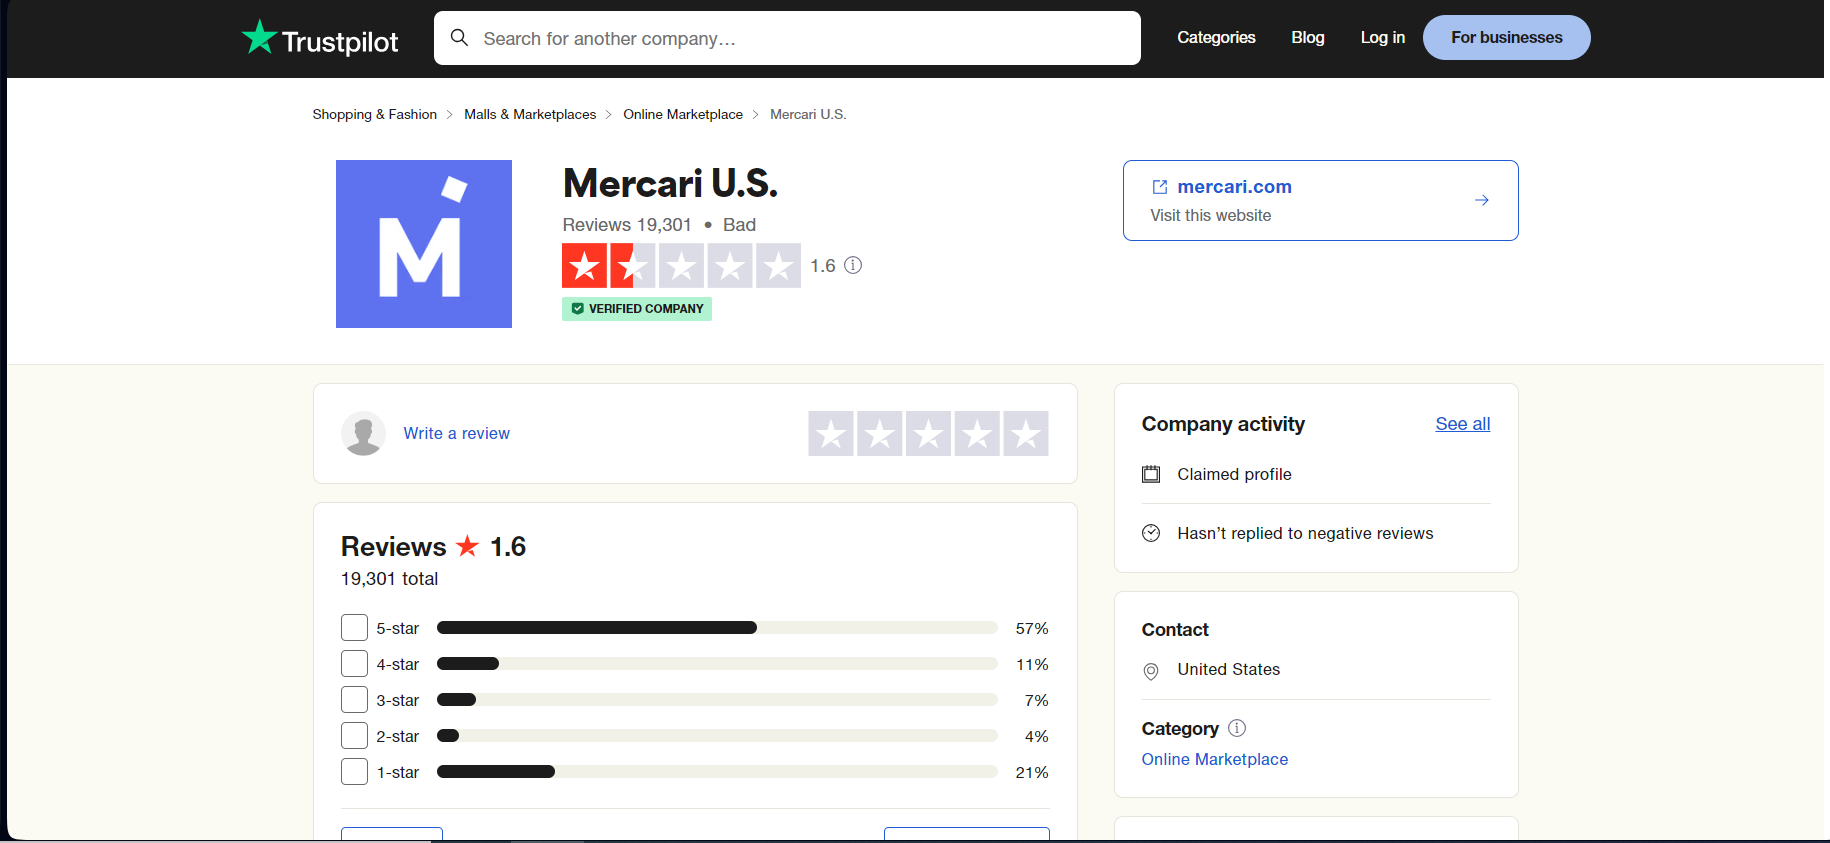The image size is (1830, 843).
Task: Click the Log in link
Action: [1382, 38]
